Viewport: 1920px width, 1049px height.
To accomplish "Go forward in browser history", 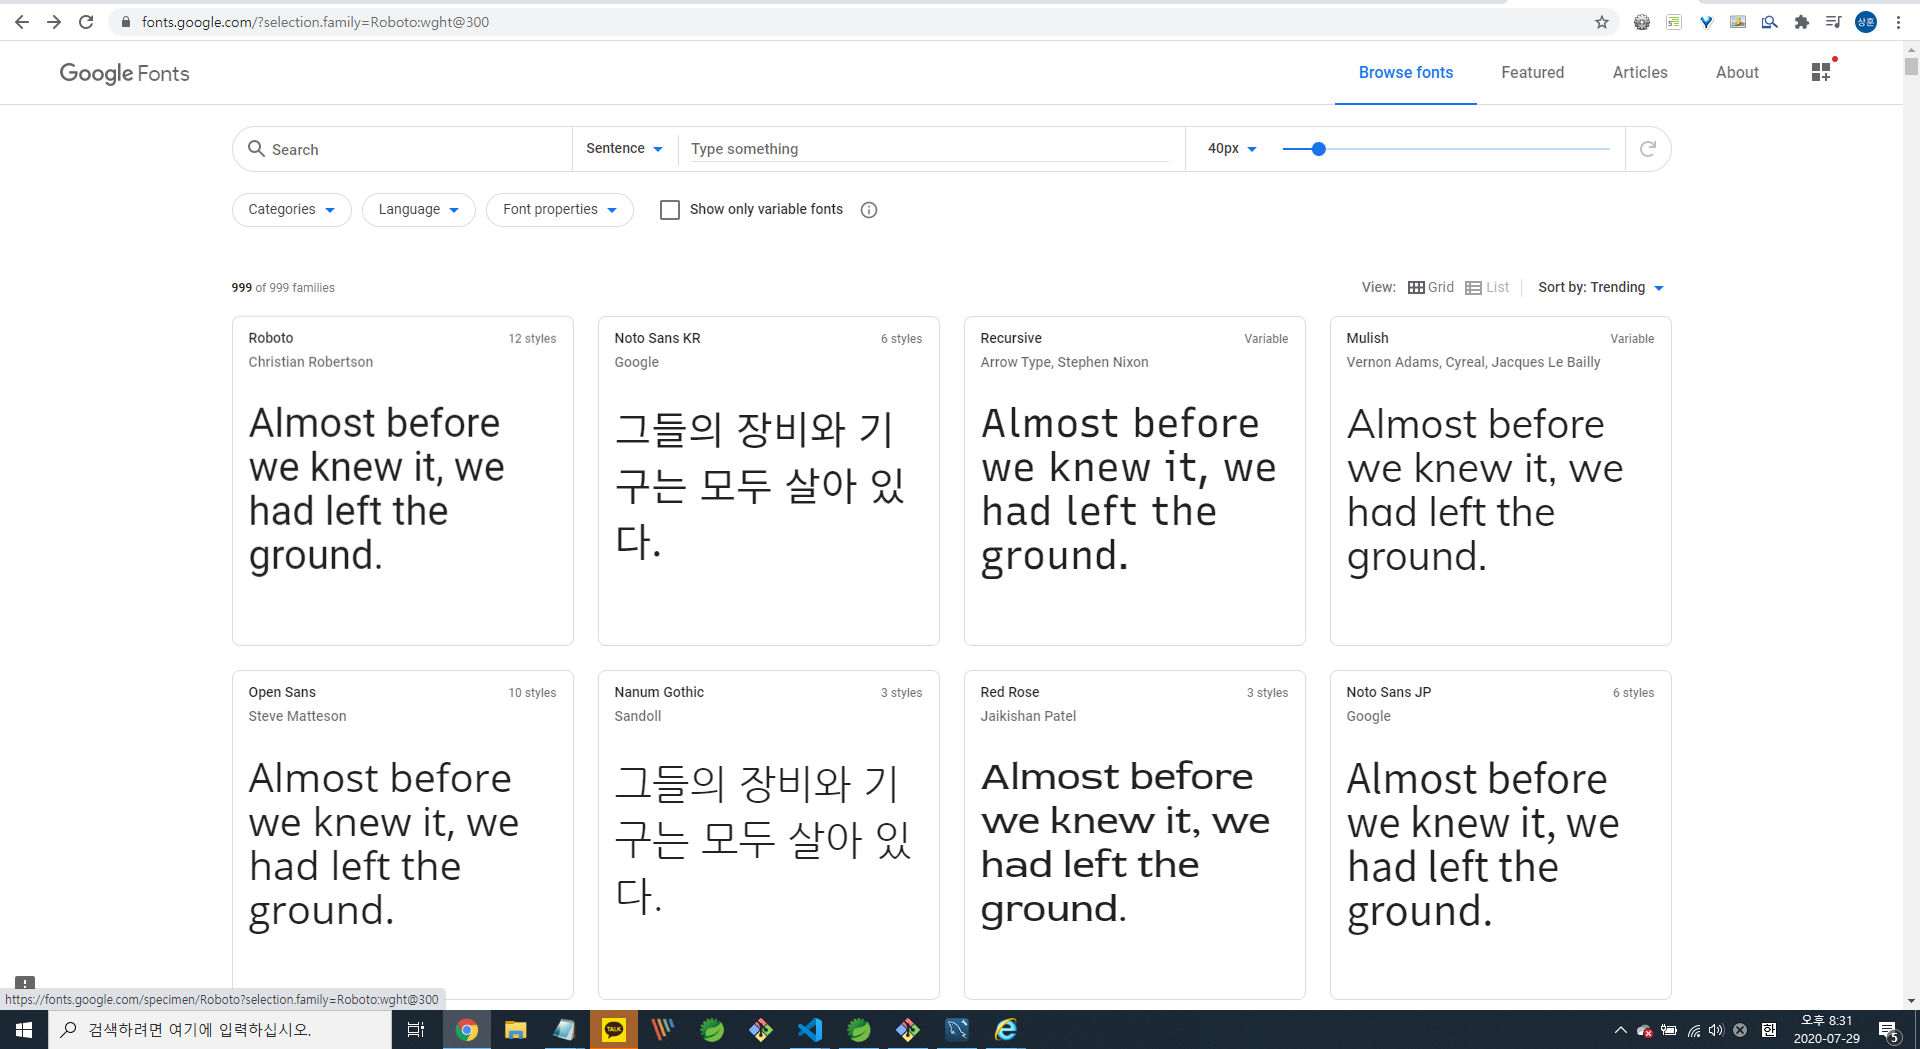I will (x=54, y=22).
